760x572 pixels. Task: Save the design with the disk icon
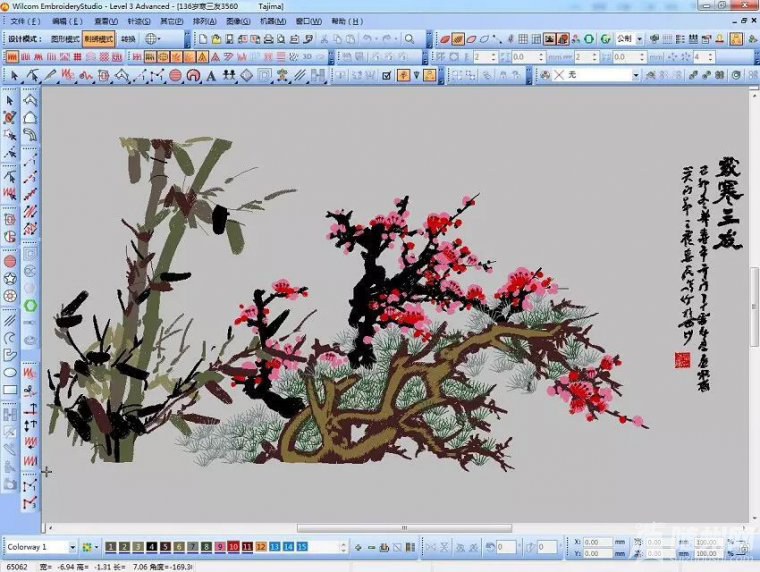[230, 39]
